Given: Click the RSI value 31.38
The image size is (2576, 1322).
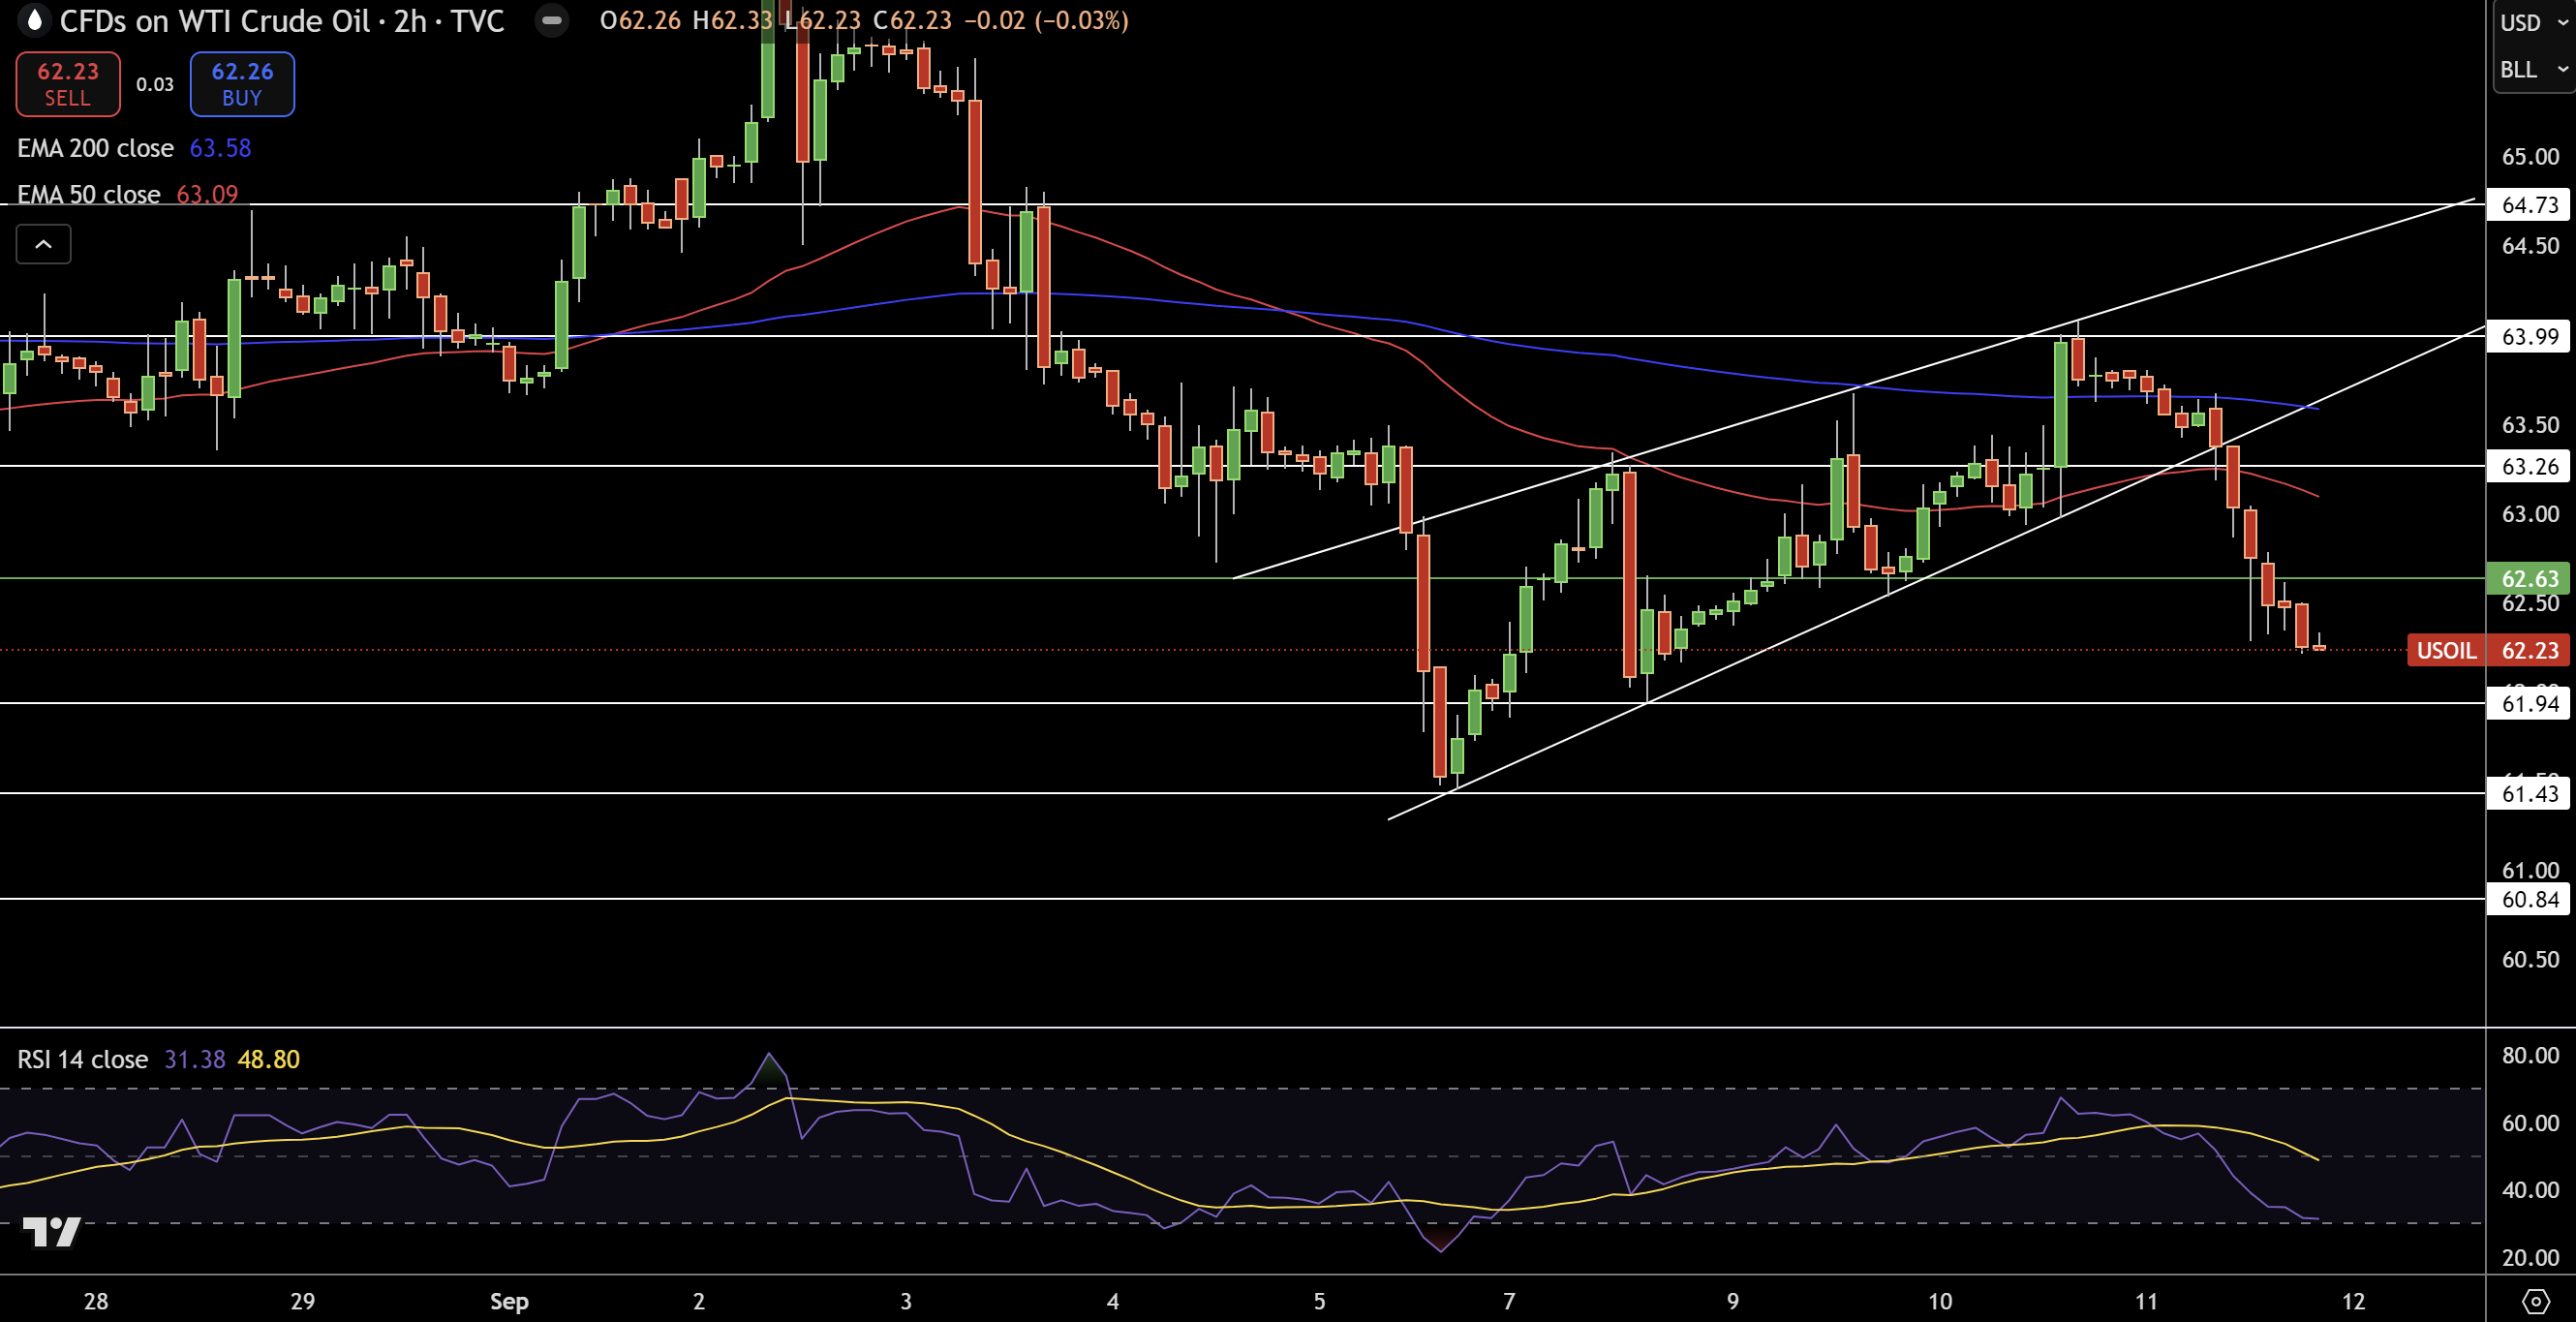Looking at the screenshot, I should point(194,1059).
